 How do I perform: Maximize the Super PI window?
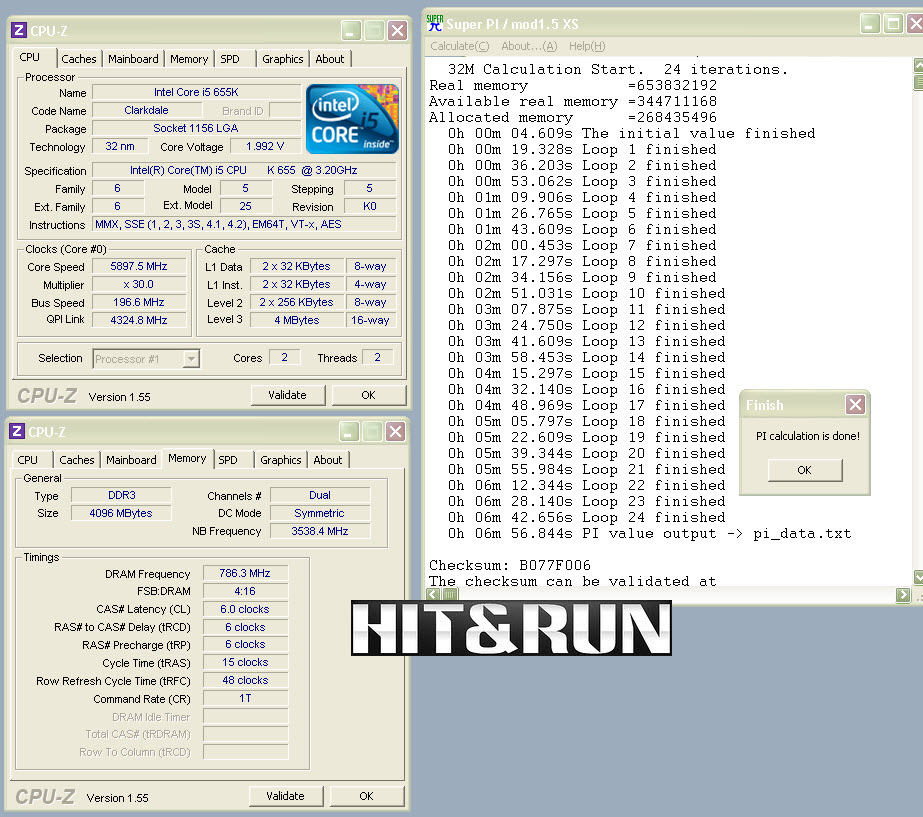point(892,24)
